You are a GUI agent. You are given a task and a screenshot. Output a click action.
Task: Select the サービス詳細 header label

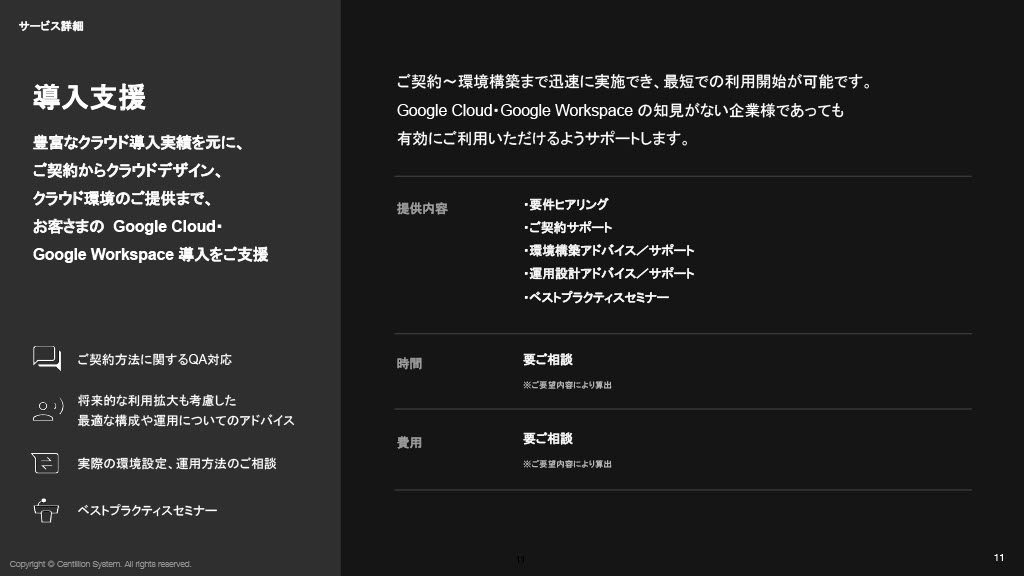51,26
